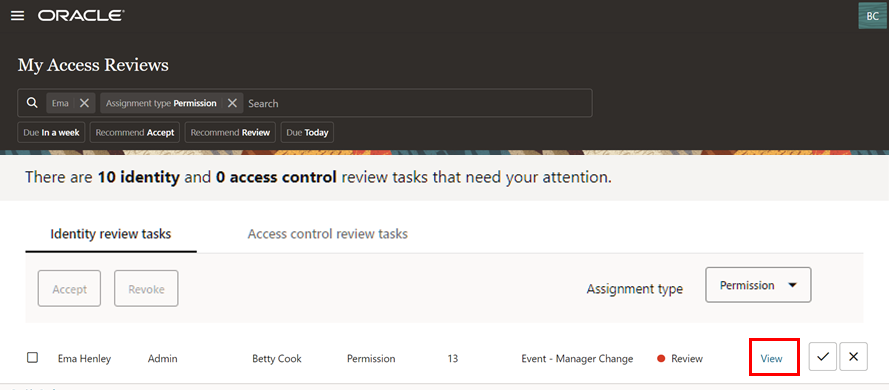Click the Oracle logo
The width and height of the screenshot is (889, 390).
pyautogui.click(x=81, y=16)
